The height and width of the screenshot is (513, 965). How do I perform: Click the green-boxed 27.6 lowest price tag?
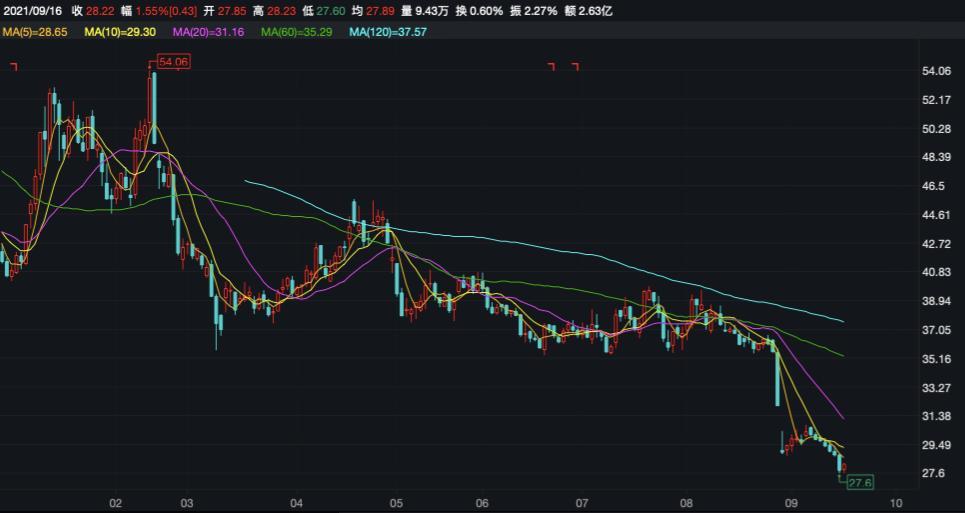coord(860,483)
